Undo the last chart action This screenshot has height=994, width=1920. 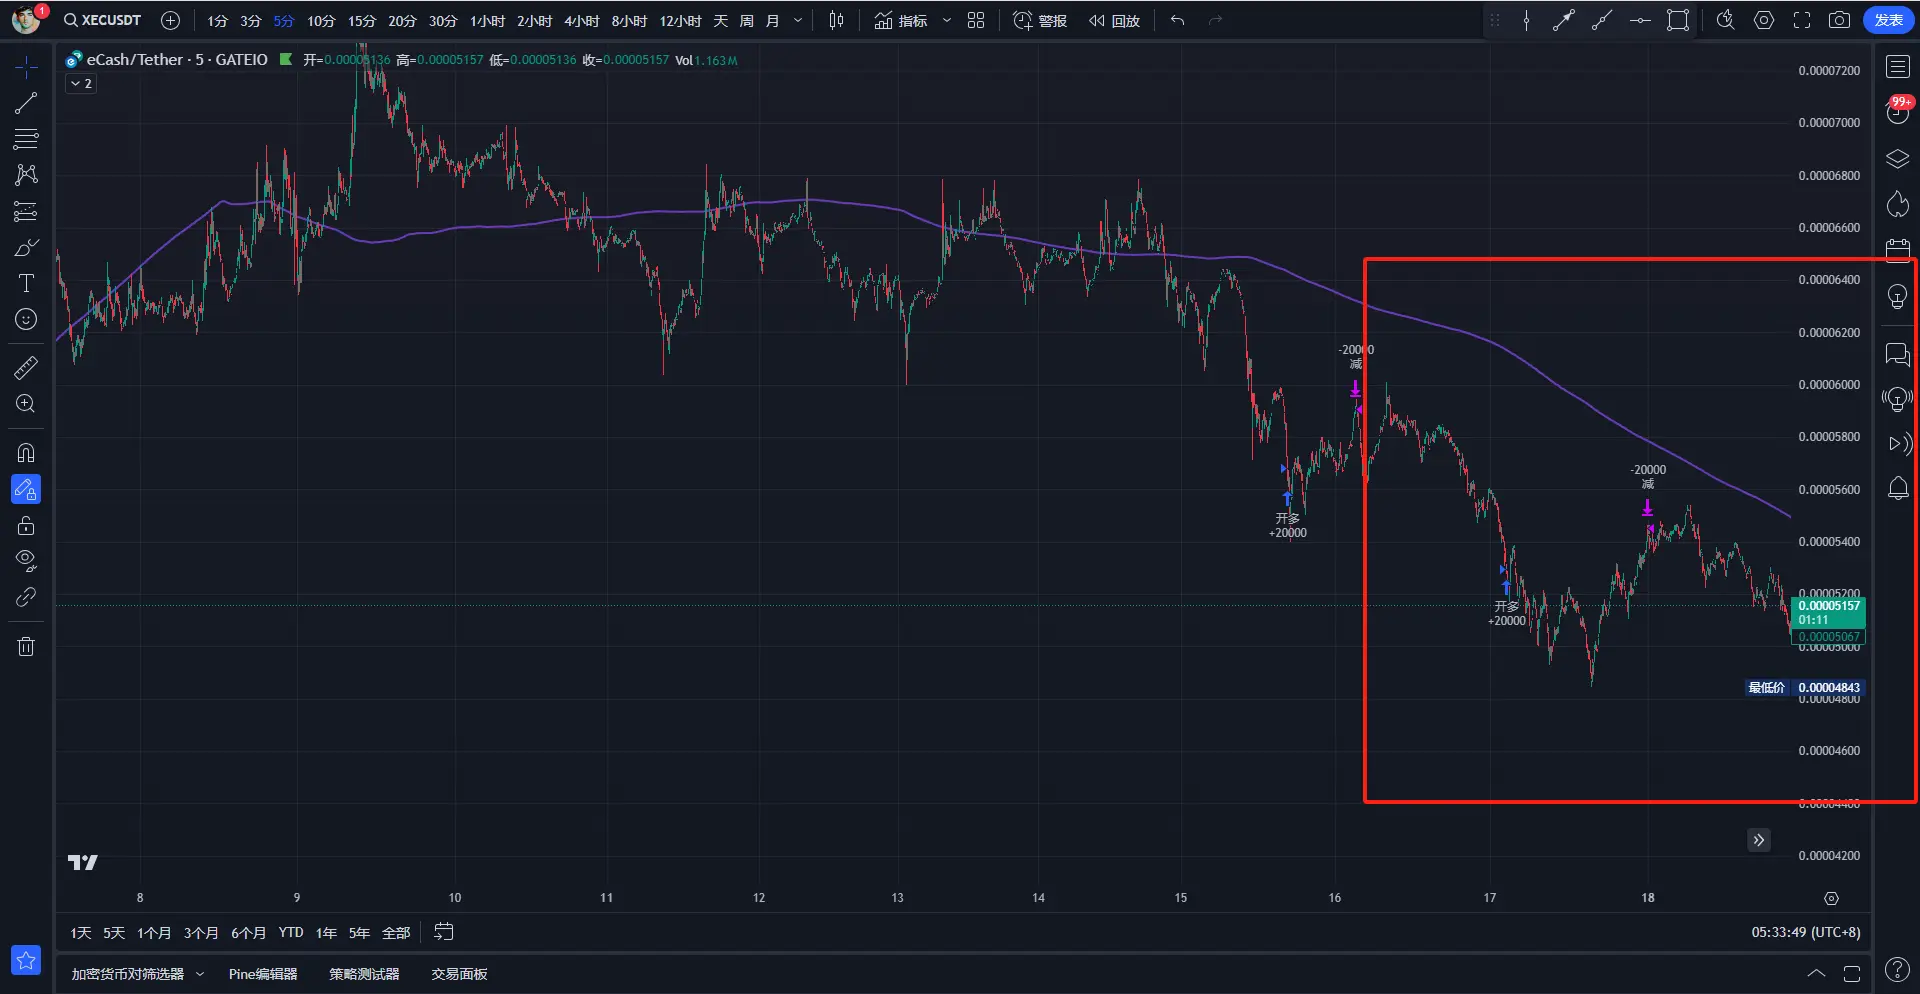1178,21
